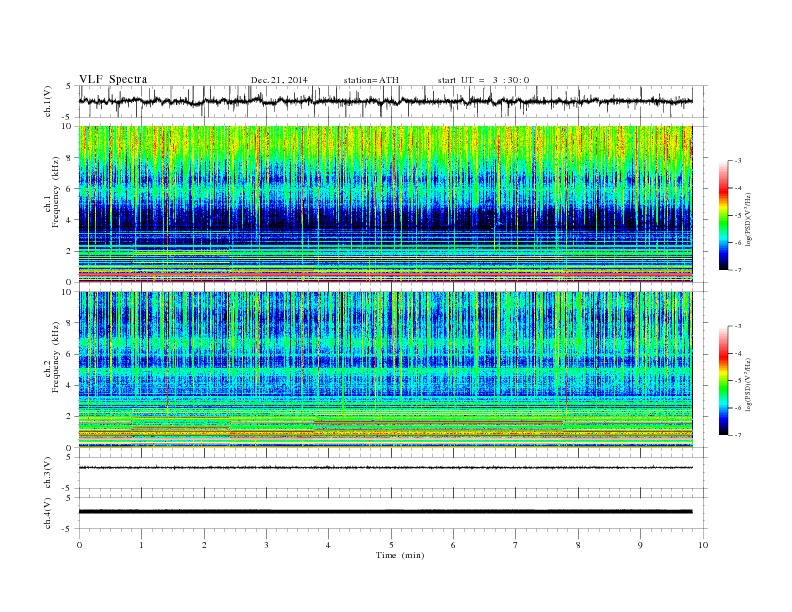Click the thick ch.4 voltage trace

pyautogui.click(x=385, y=512)
